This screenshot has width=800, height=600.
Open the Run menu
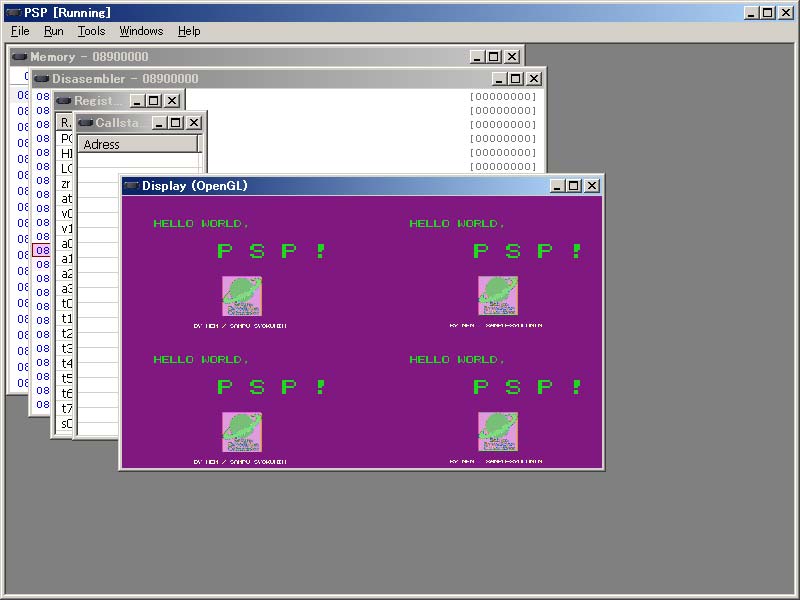(x=54, y=31)
